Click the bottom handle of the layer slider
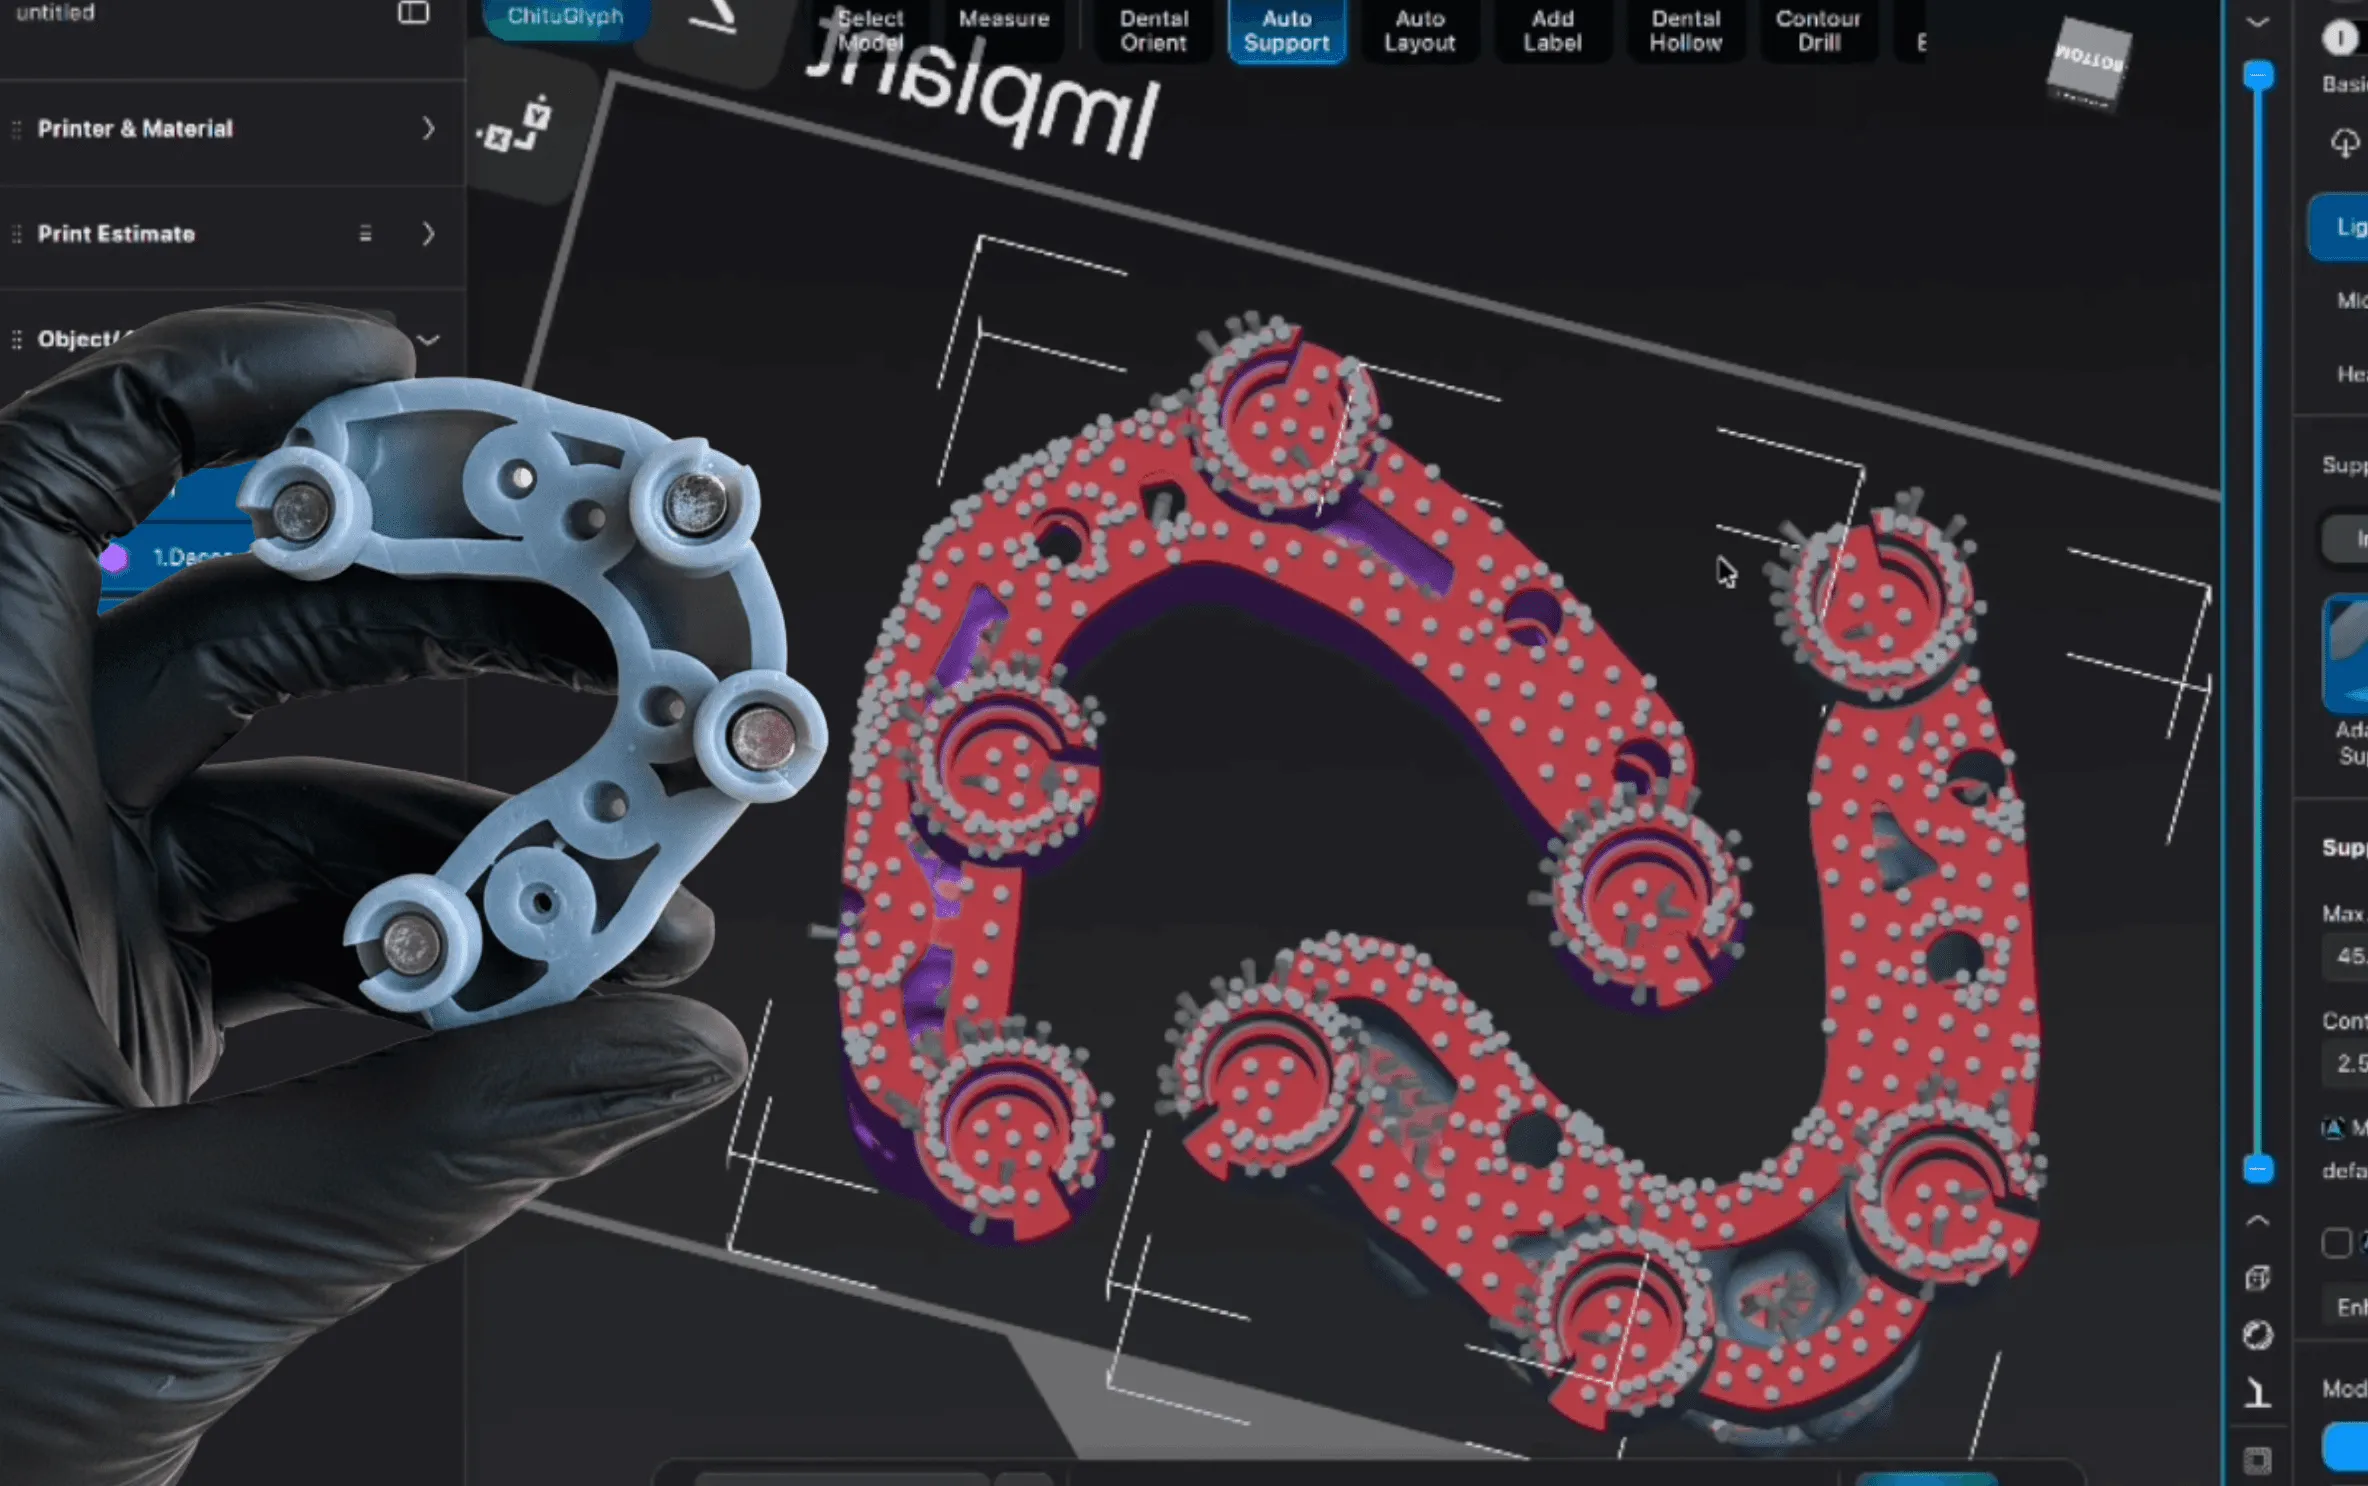Screen dimensions: 2368x1486 pos(2257,1169)
